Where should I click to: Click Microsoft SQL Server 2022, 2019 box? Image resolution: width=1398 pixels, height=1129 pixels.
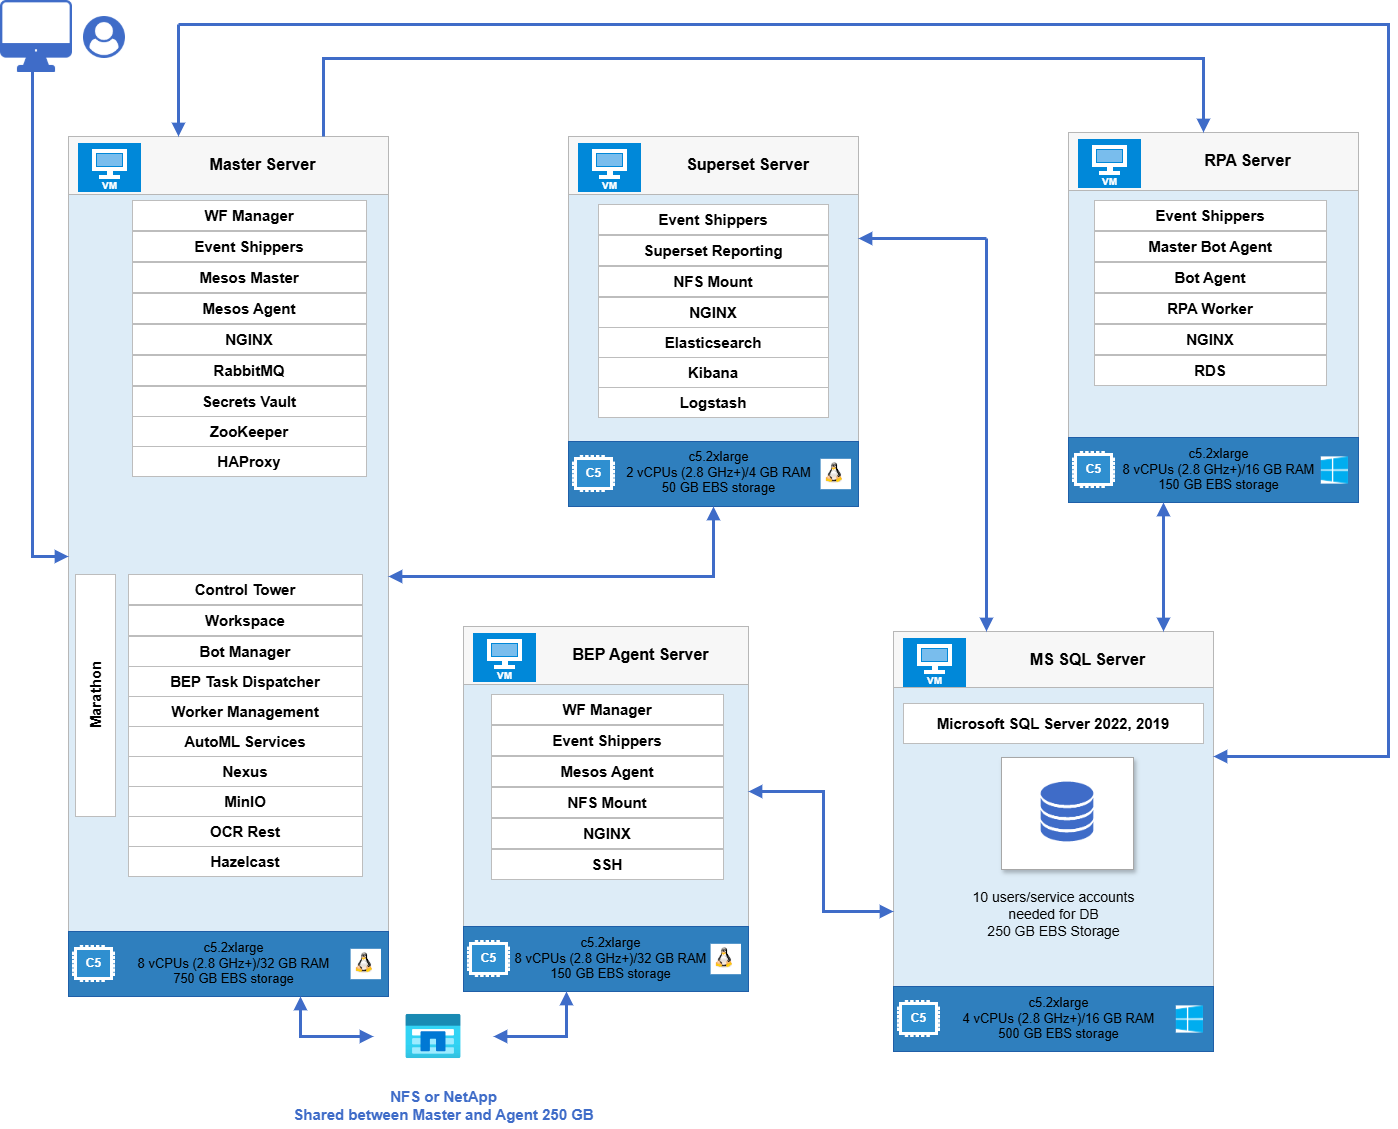click(1053, 724)
